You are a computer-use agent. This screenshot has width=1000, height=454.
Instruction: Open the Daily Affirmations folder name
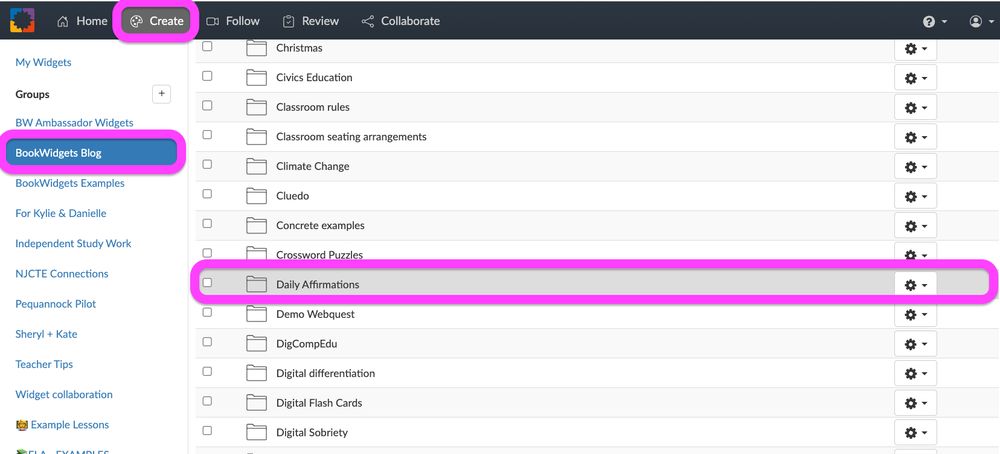318,284
